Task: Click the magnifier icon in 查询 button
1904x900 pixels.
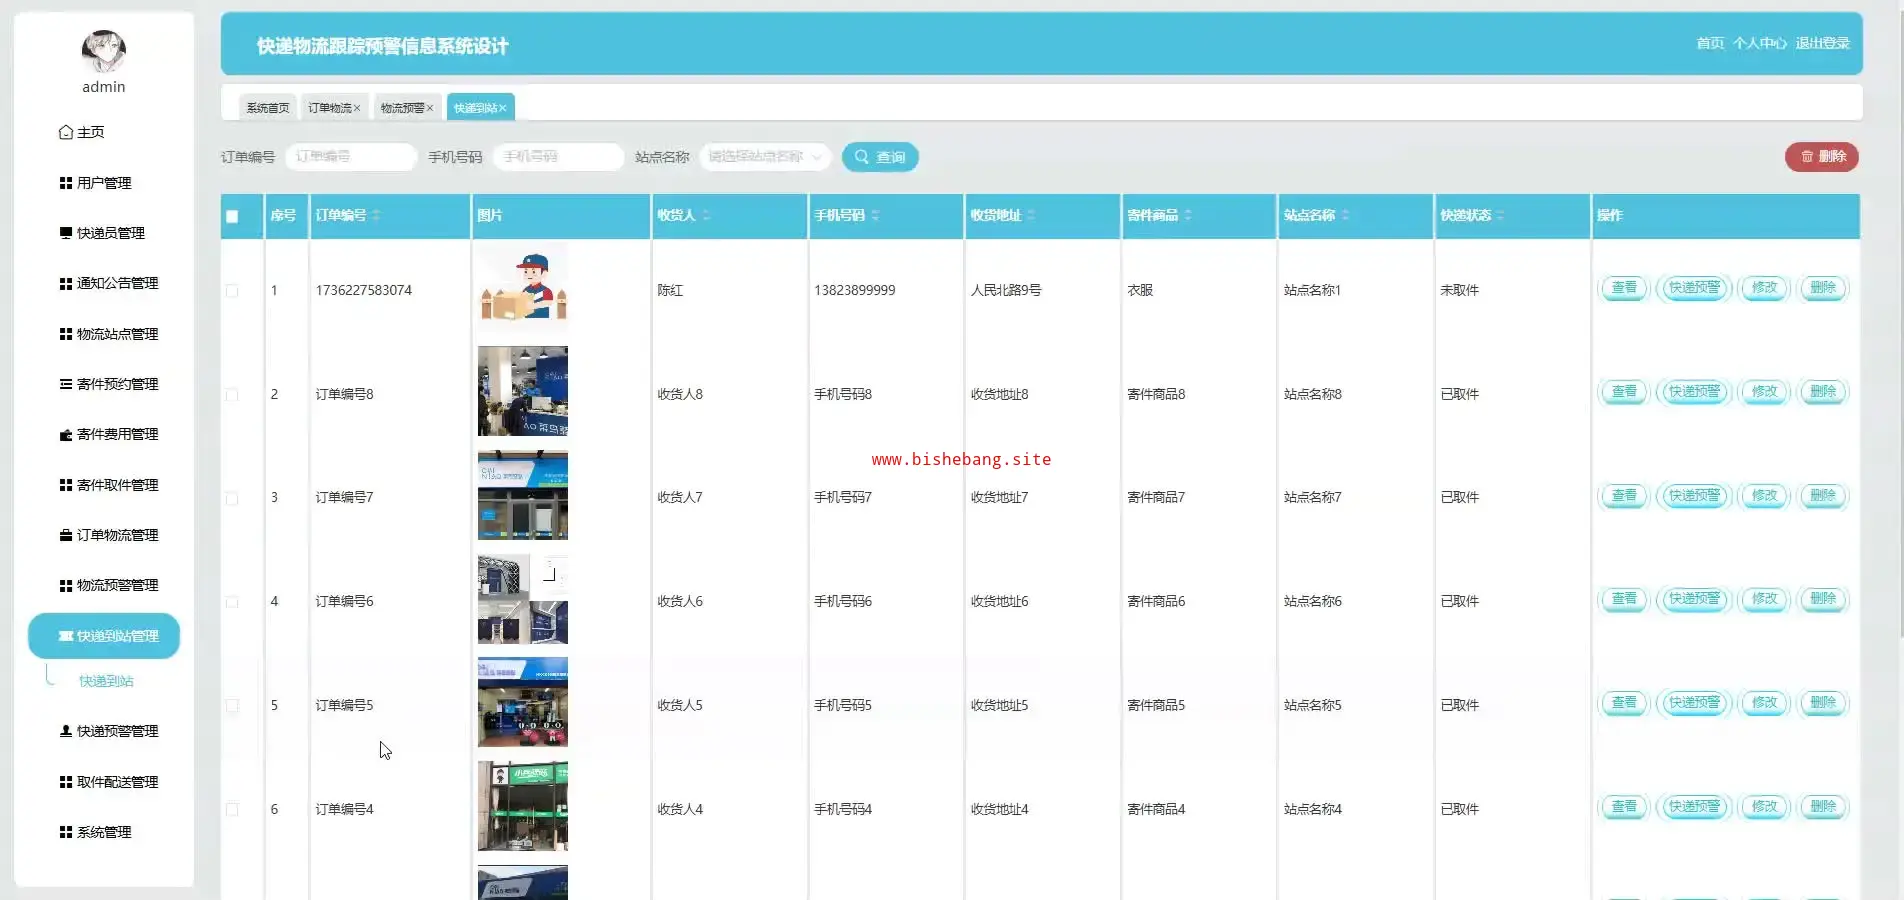Action: [x=861, y=157]
